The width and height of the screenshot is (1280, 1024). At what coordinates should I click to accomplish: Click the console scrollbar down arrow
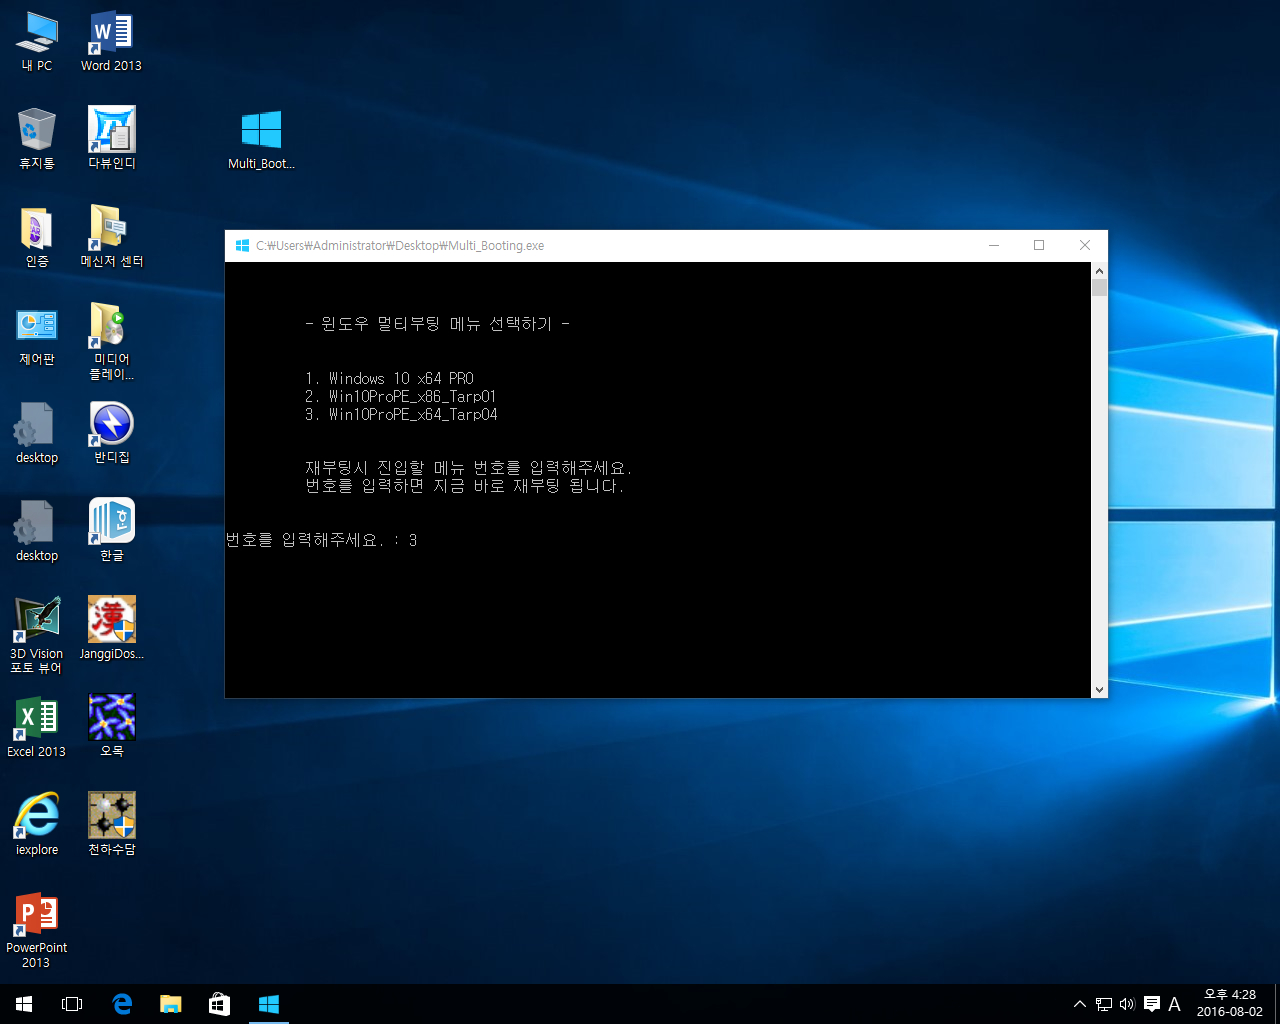click(x=1099, y=689)
